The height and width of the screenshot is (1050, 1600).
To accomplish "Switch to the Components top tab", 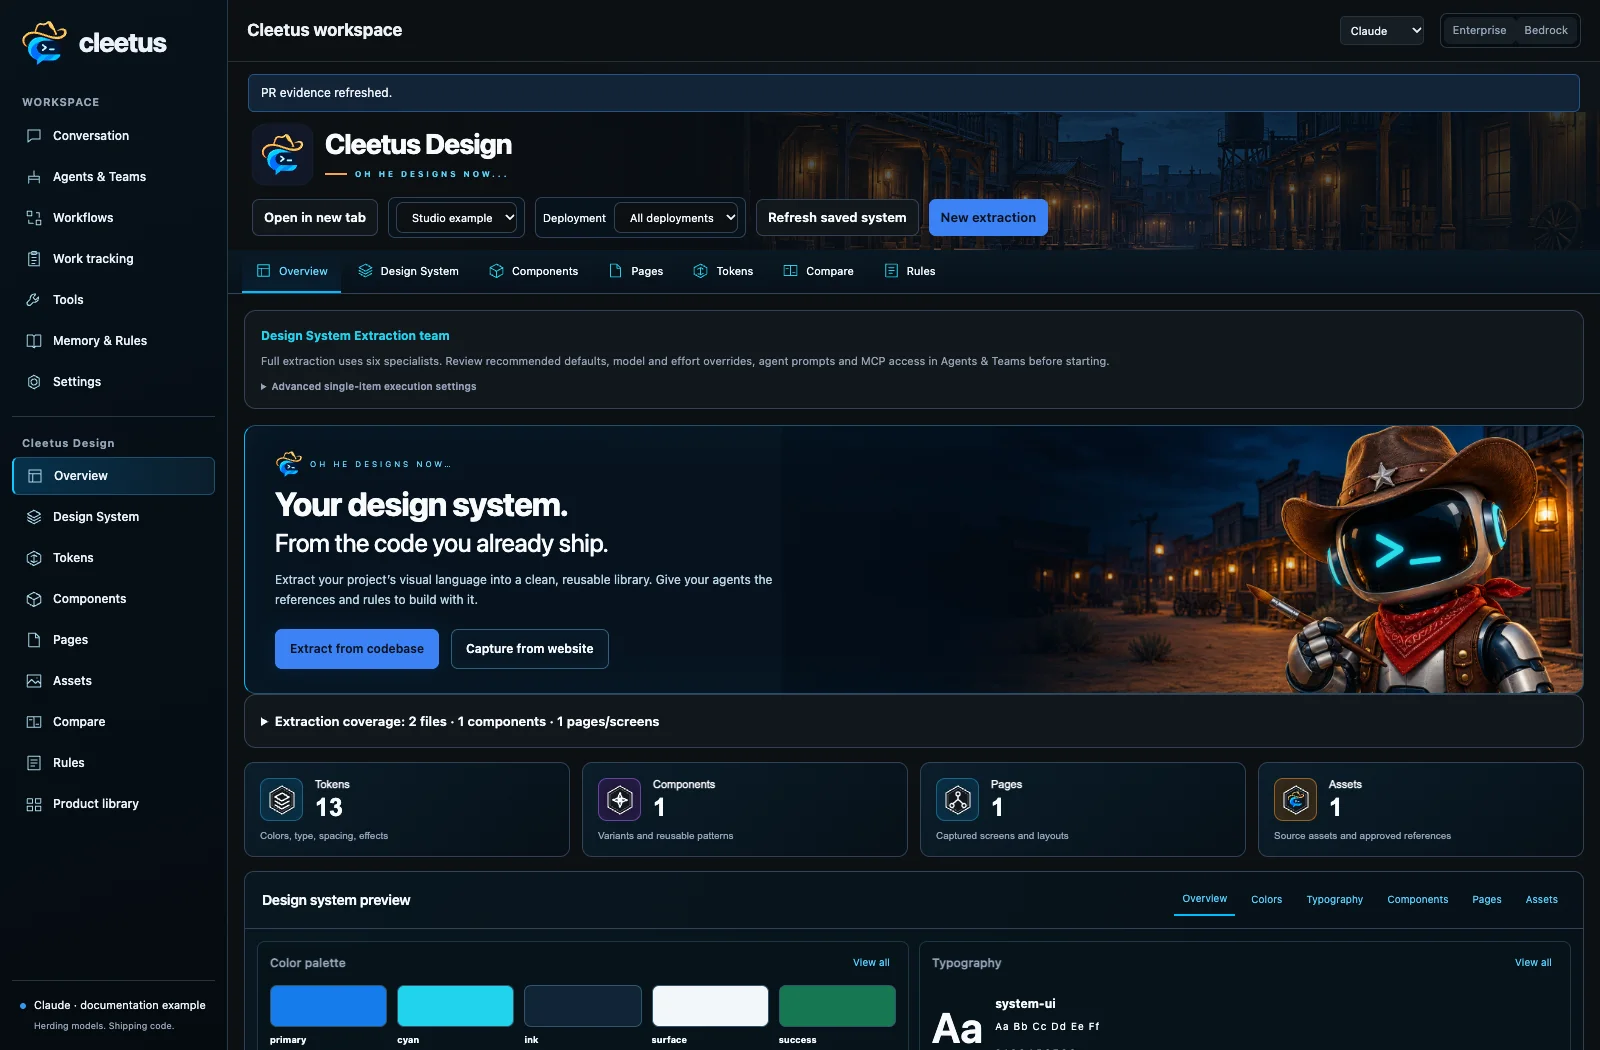I will coord(533,271).
